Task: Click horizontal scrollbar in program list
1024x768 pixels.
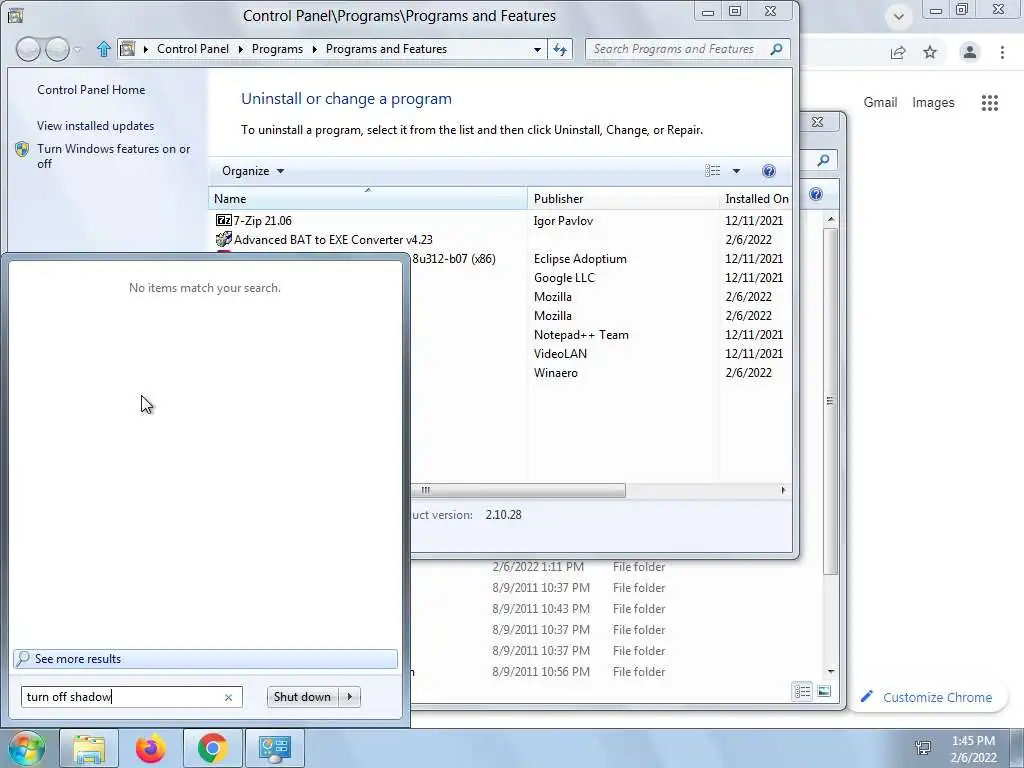Action: 518,490
